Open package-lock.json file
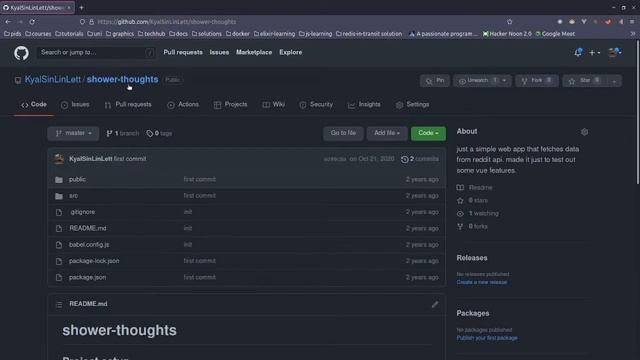Image resolution: width=640 pixels, height=360 pixels. pos(94,261)
